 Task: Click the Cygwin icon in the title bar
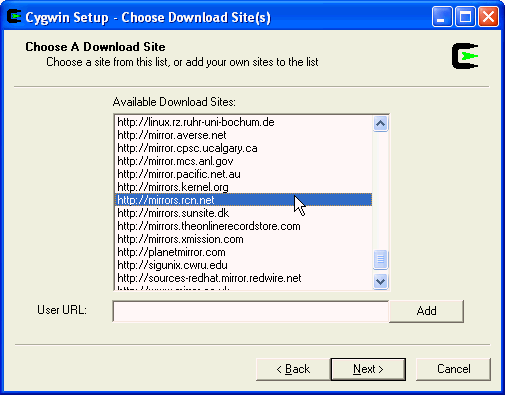click(14, 17)
